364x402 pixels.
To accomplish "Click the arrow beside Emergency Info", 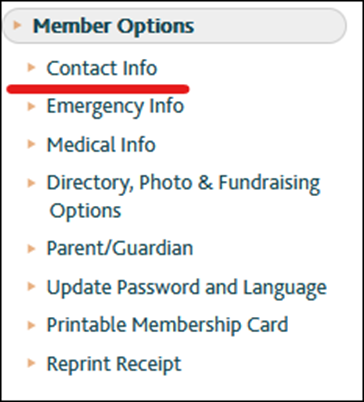I will pos(31,107).
